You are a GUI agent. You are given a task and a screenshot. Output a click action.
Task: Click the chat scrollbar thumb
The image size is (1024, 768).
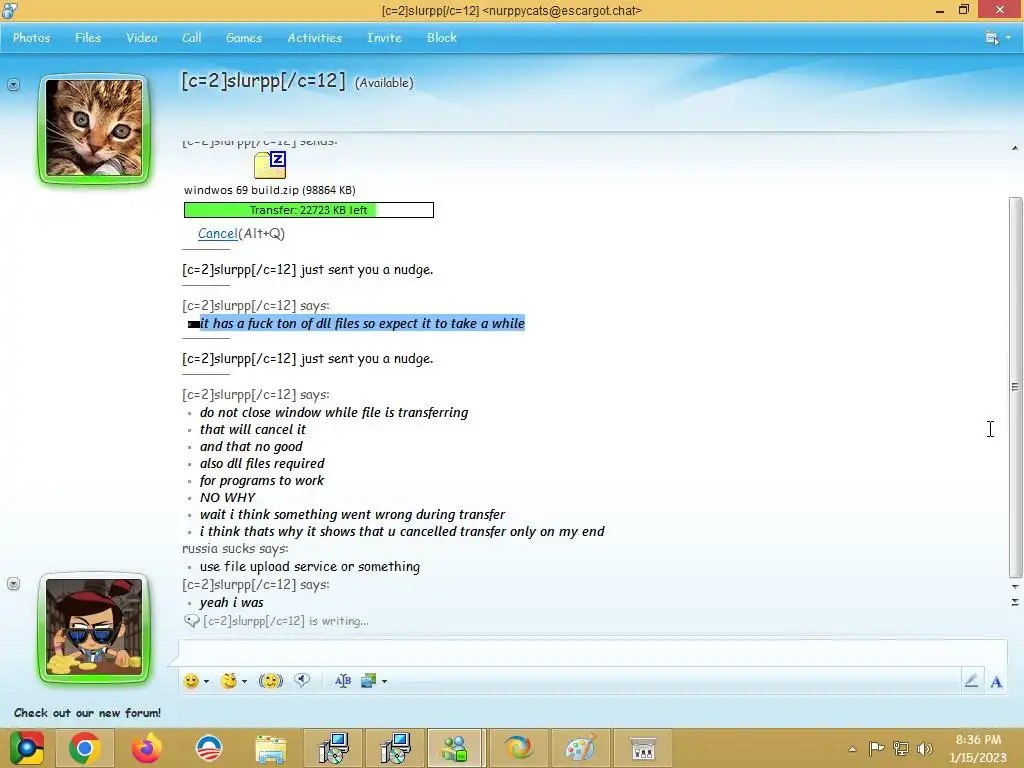point(1015,387)
